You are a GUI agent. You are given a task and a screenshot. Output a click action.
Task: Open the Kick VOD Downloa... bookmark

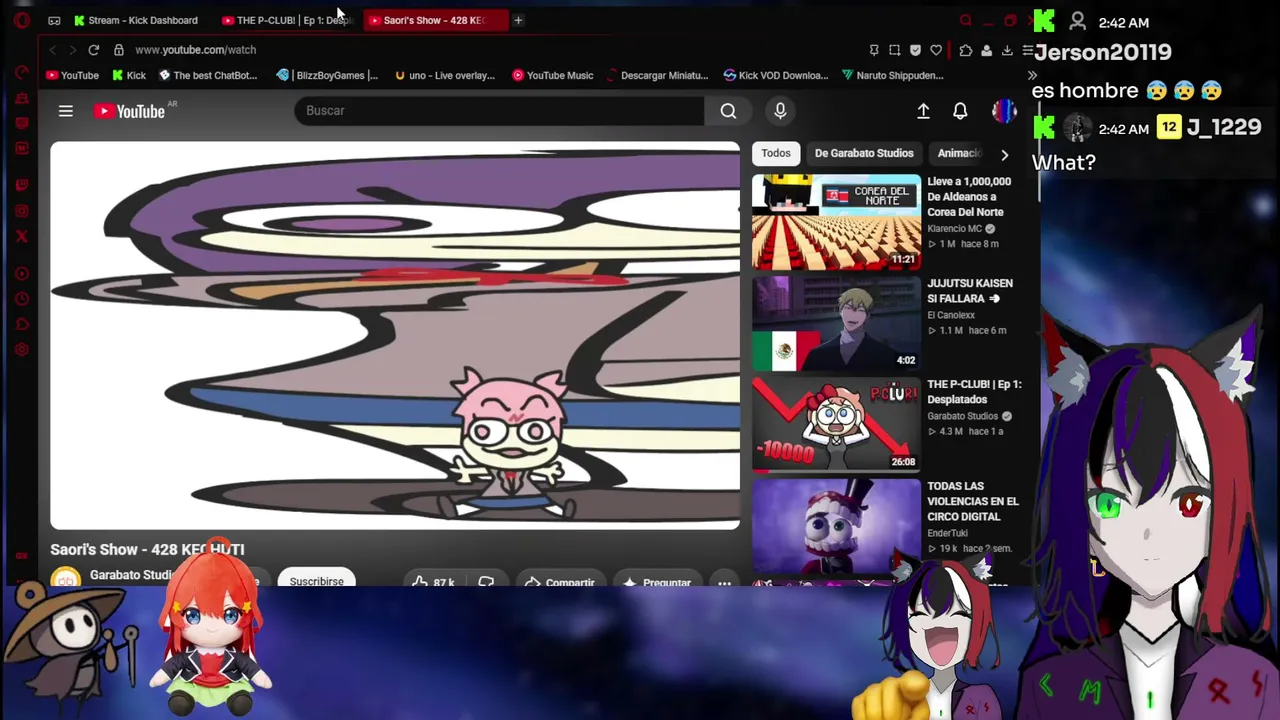pyautogui.click(x=776, y=75)
